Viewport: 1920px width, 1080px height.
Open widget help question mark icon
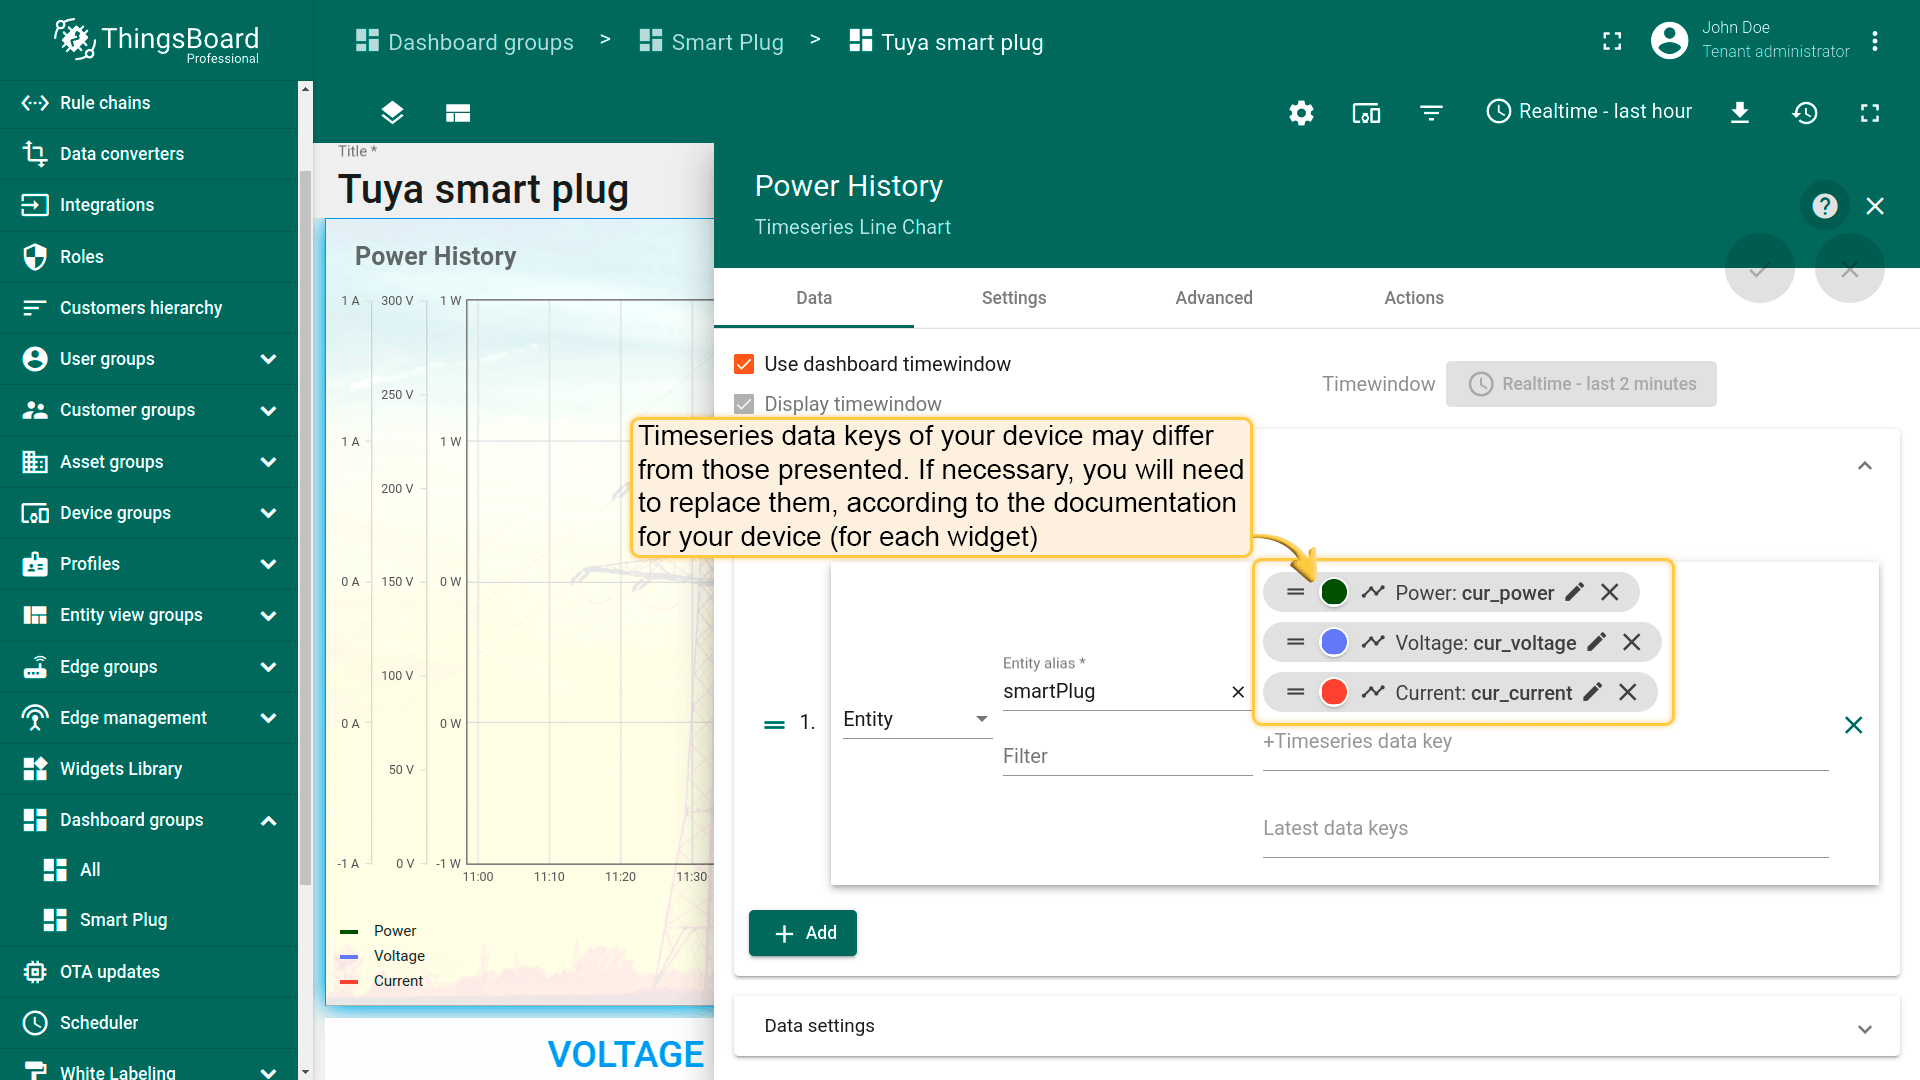coord(1825,206)
